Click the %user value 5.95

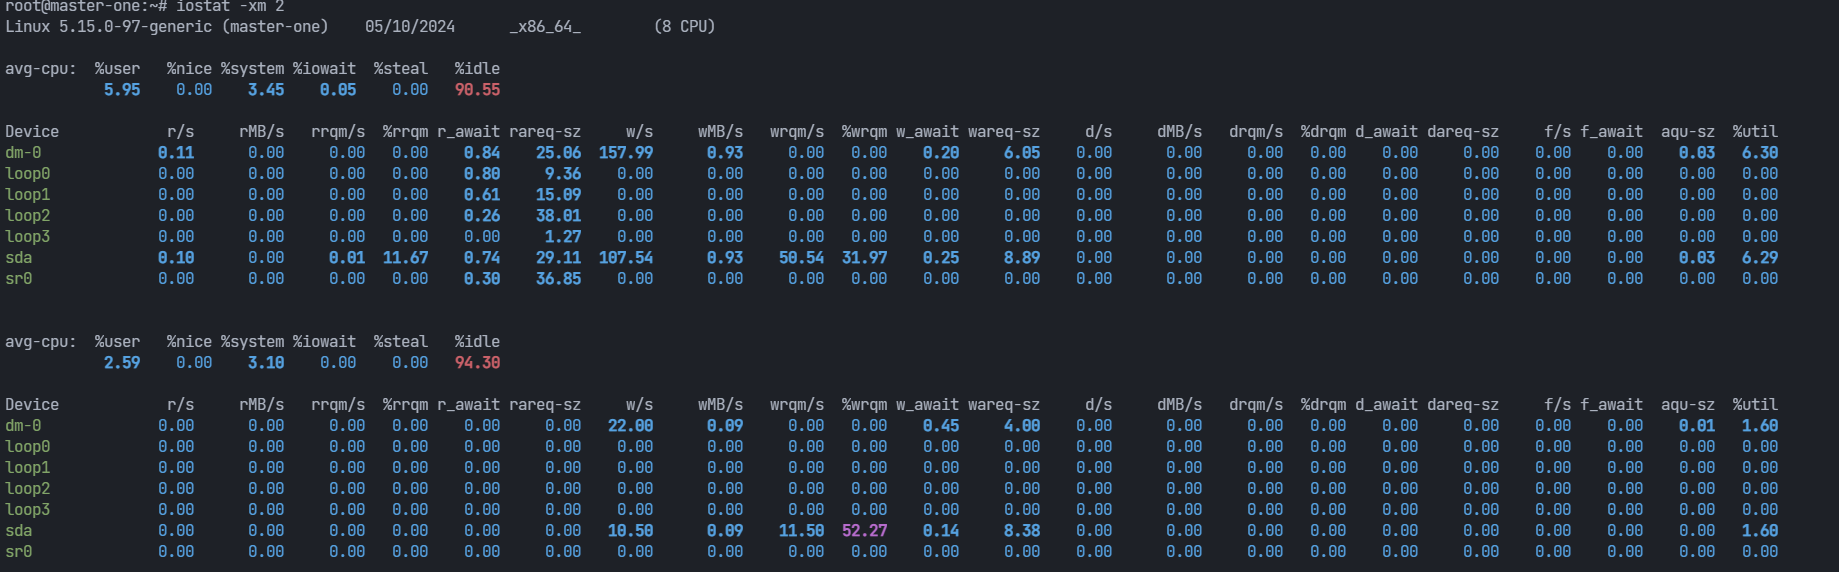point(122,90)
